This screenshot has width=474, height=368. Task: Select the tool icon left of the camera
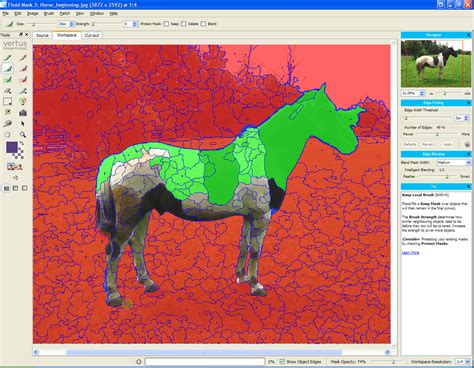(x=7, y=113)
